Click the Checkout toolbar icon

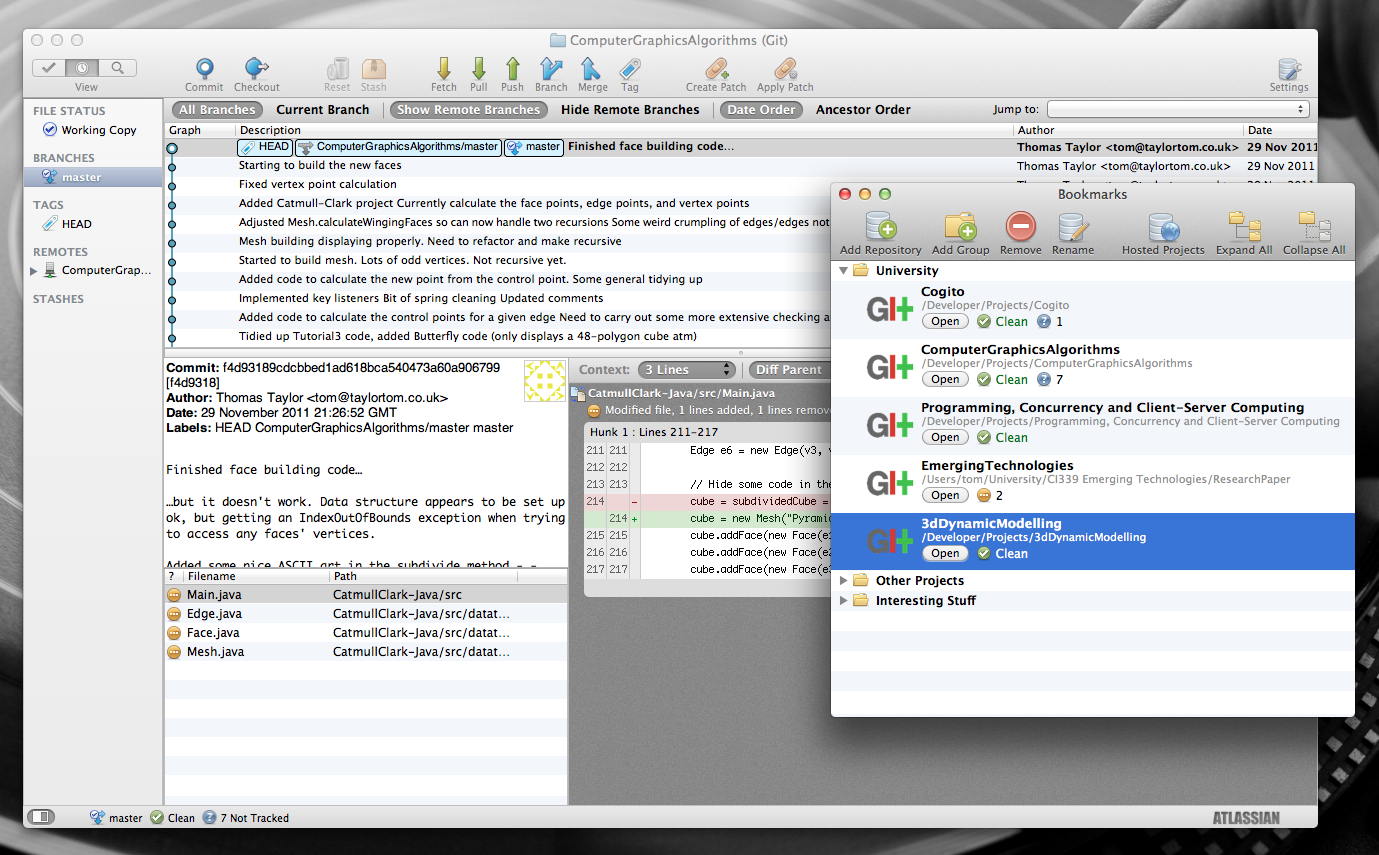(x=257, y=68)
